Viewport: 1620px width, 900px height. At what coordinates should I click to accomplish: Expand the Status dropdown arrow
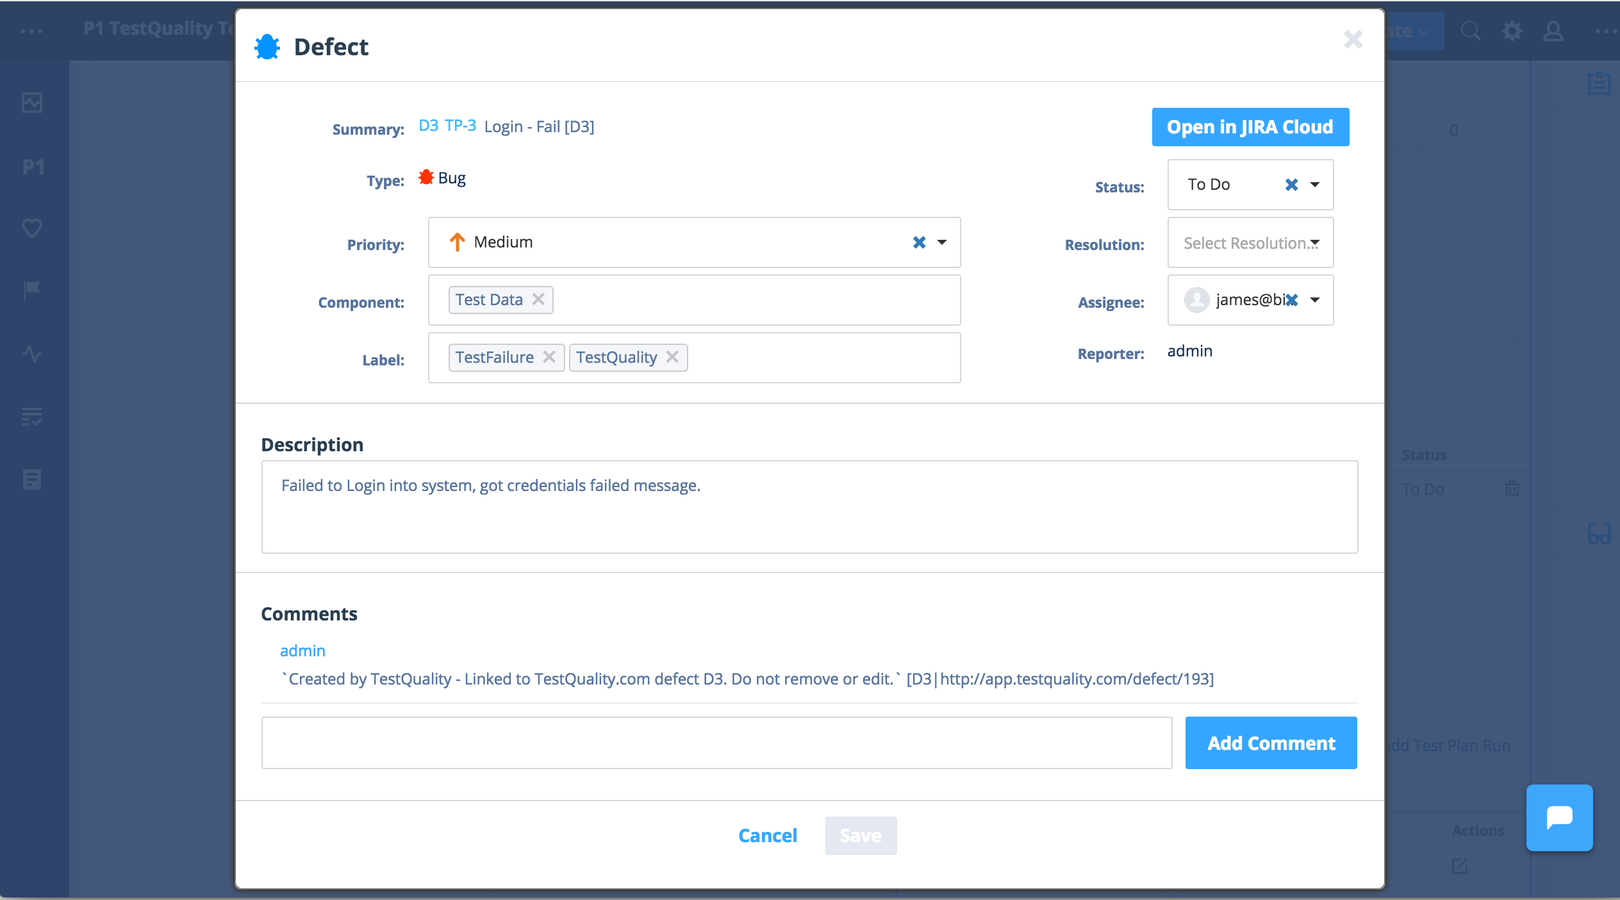pos(1315,185)
